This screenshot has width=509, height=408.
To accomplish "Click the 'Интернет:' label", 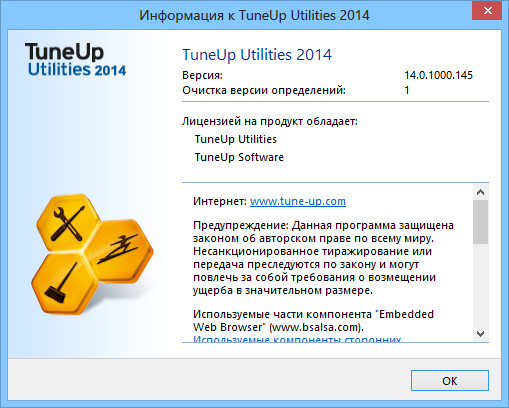I will (x=220, y=201).
